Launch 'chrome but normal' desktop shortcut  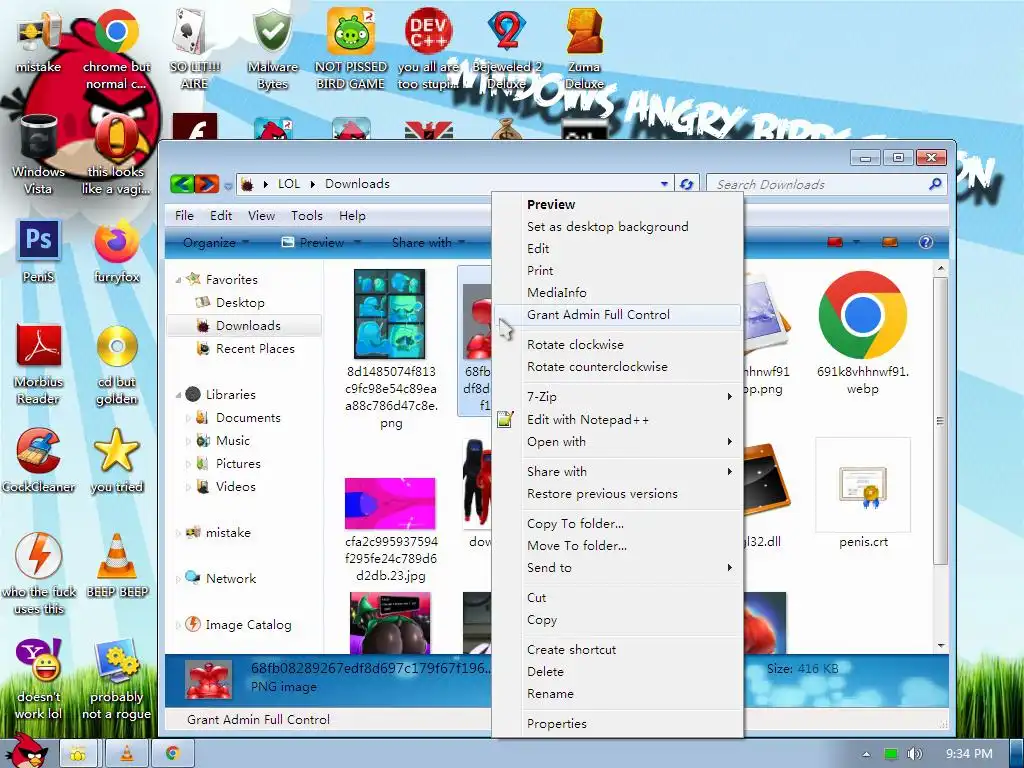point(116,47)
